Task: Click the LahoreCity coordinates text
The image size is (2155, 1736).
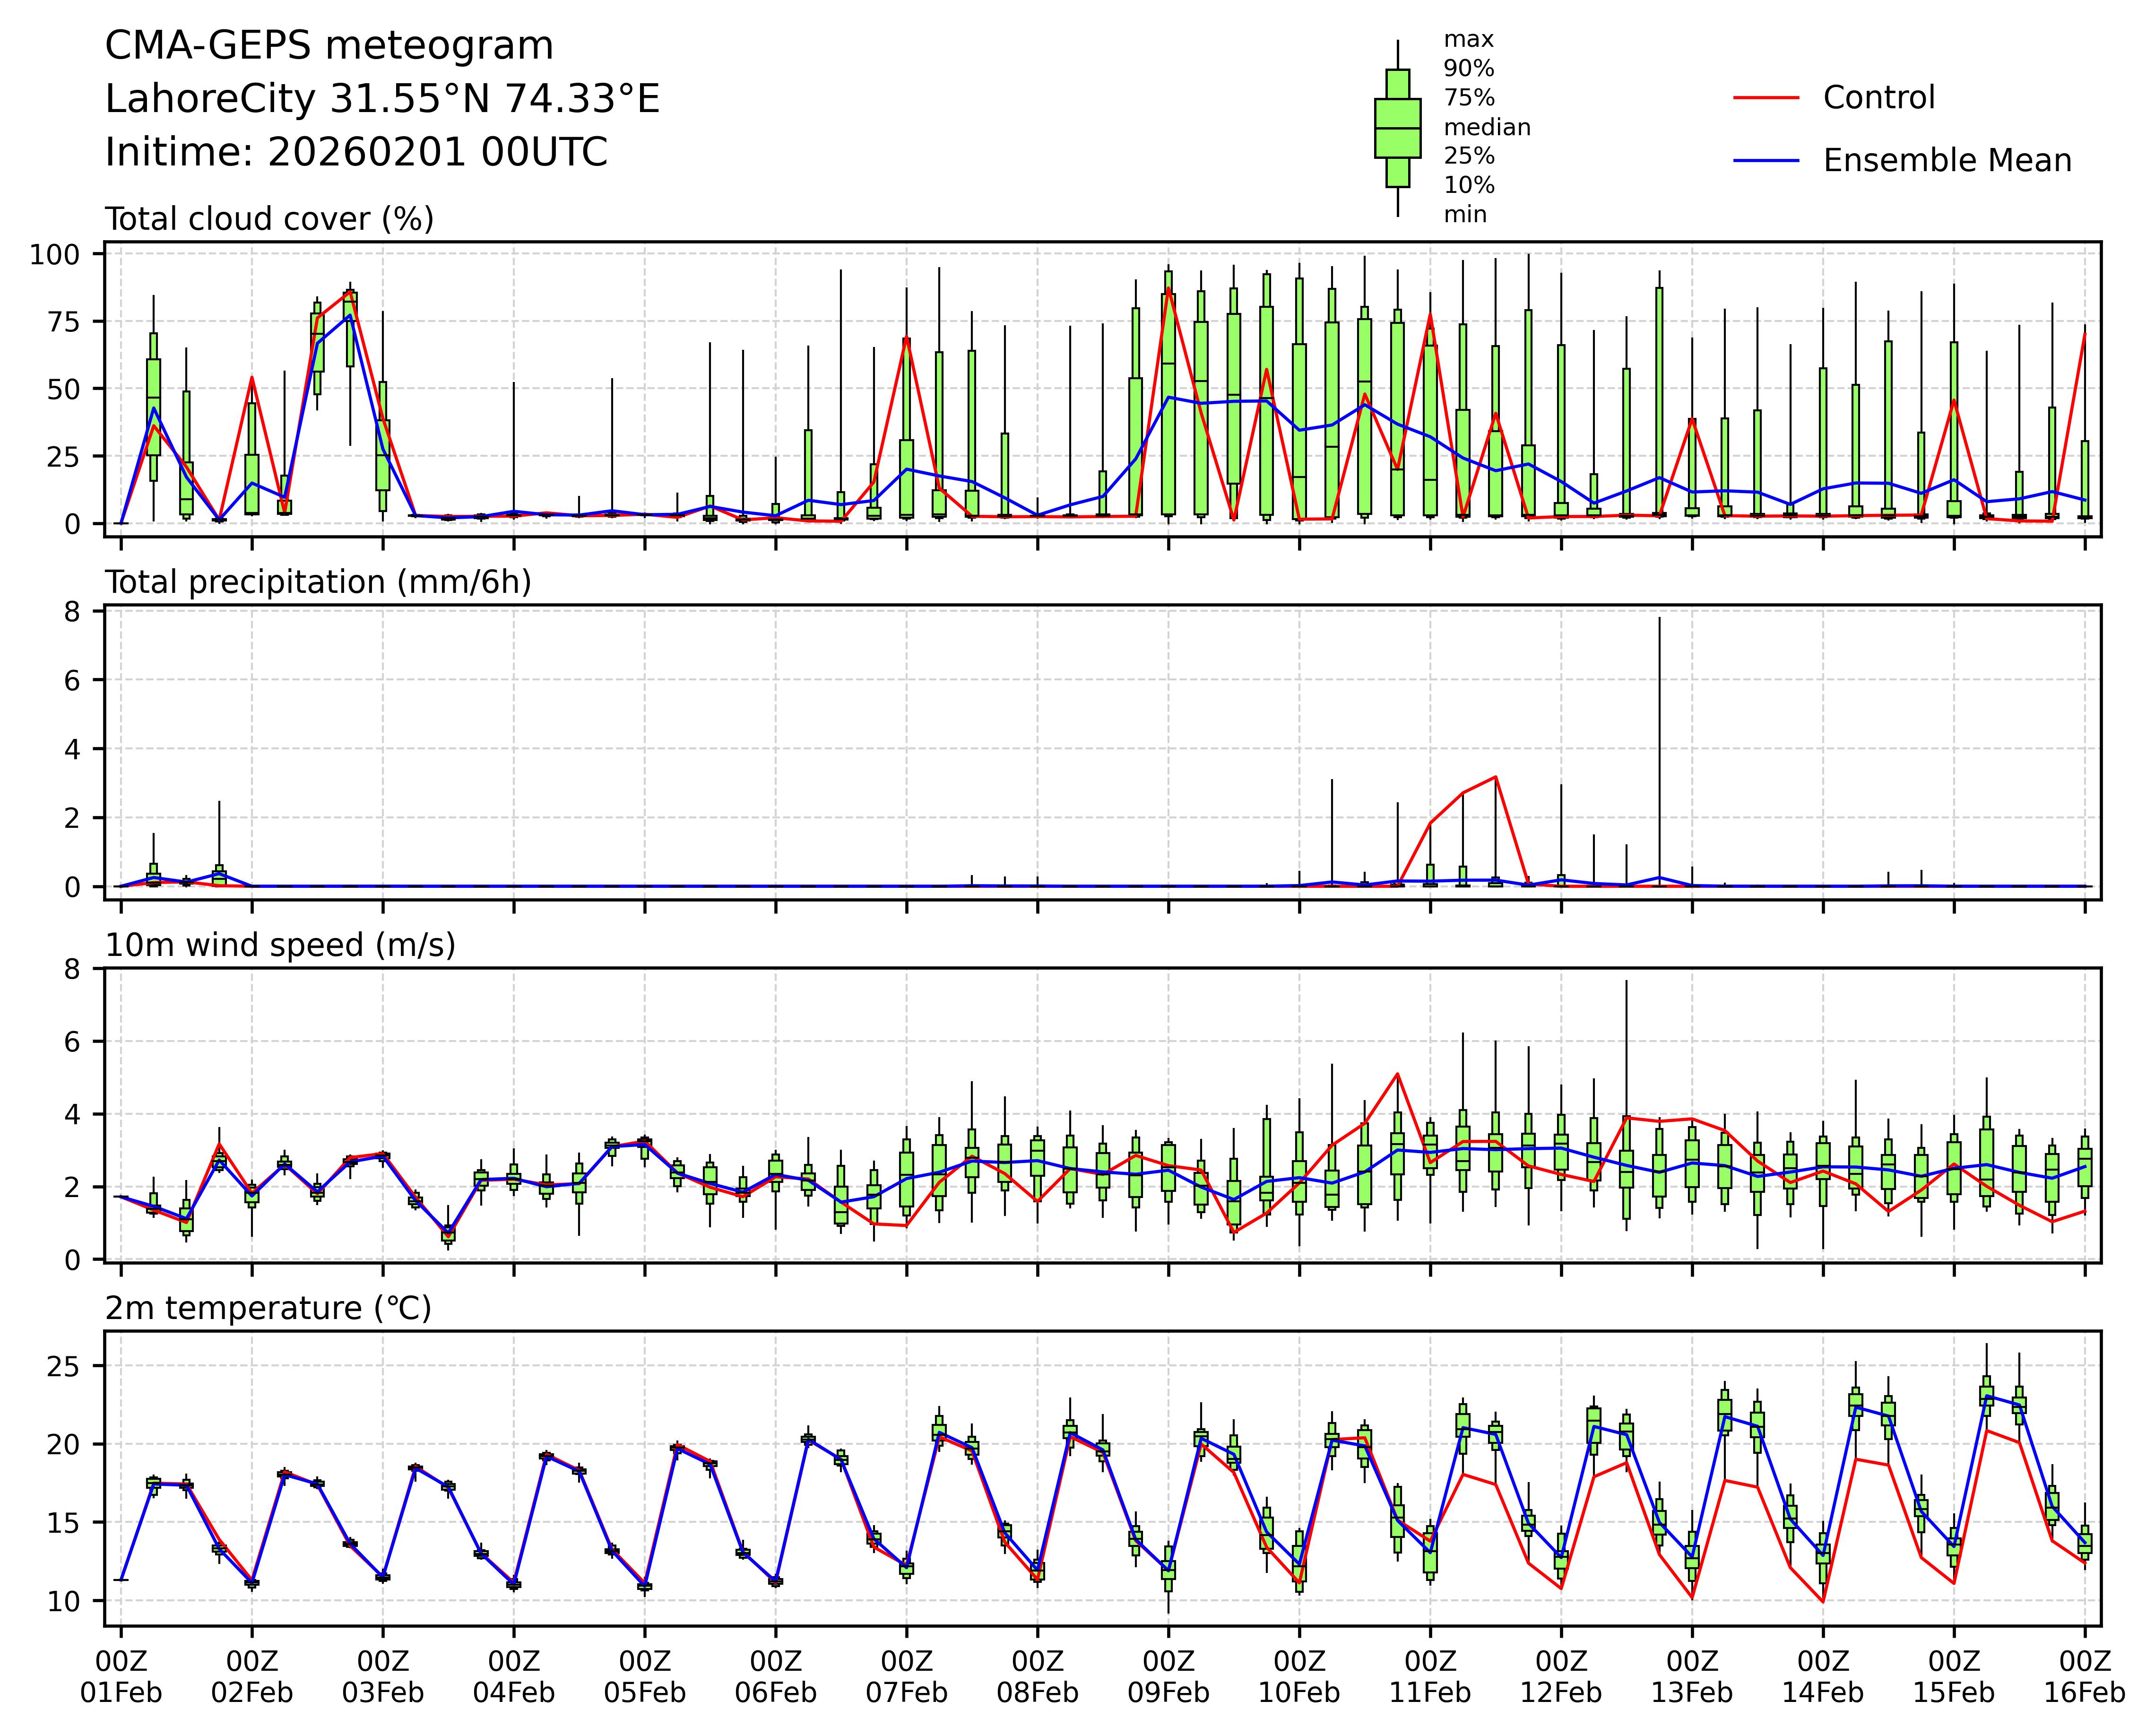Action: coord(382,99)
